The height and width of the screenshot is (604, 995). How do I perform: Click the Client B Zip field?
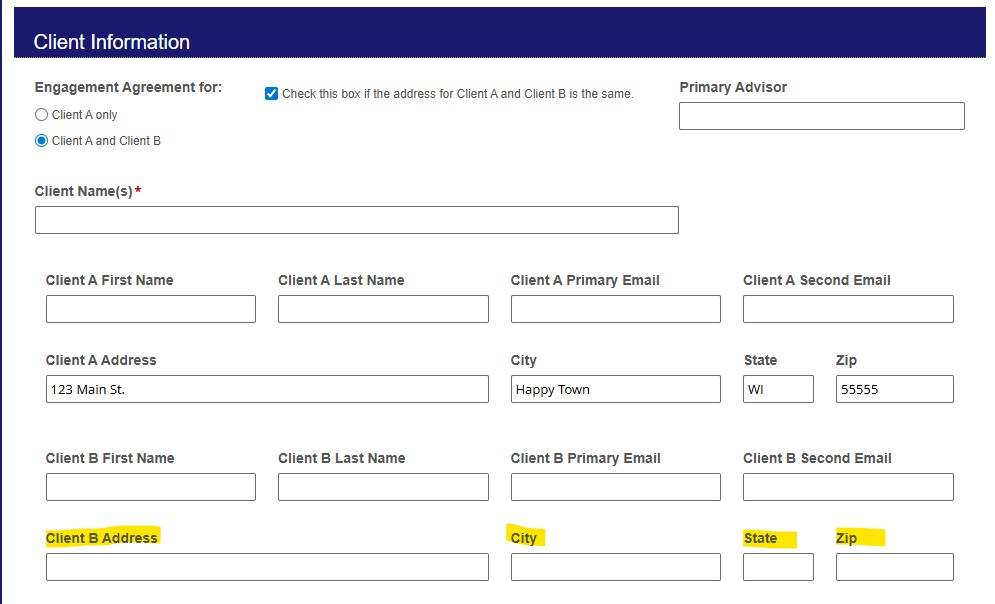coord(895,567)
